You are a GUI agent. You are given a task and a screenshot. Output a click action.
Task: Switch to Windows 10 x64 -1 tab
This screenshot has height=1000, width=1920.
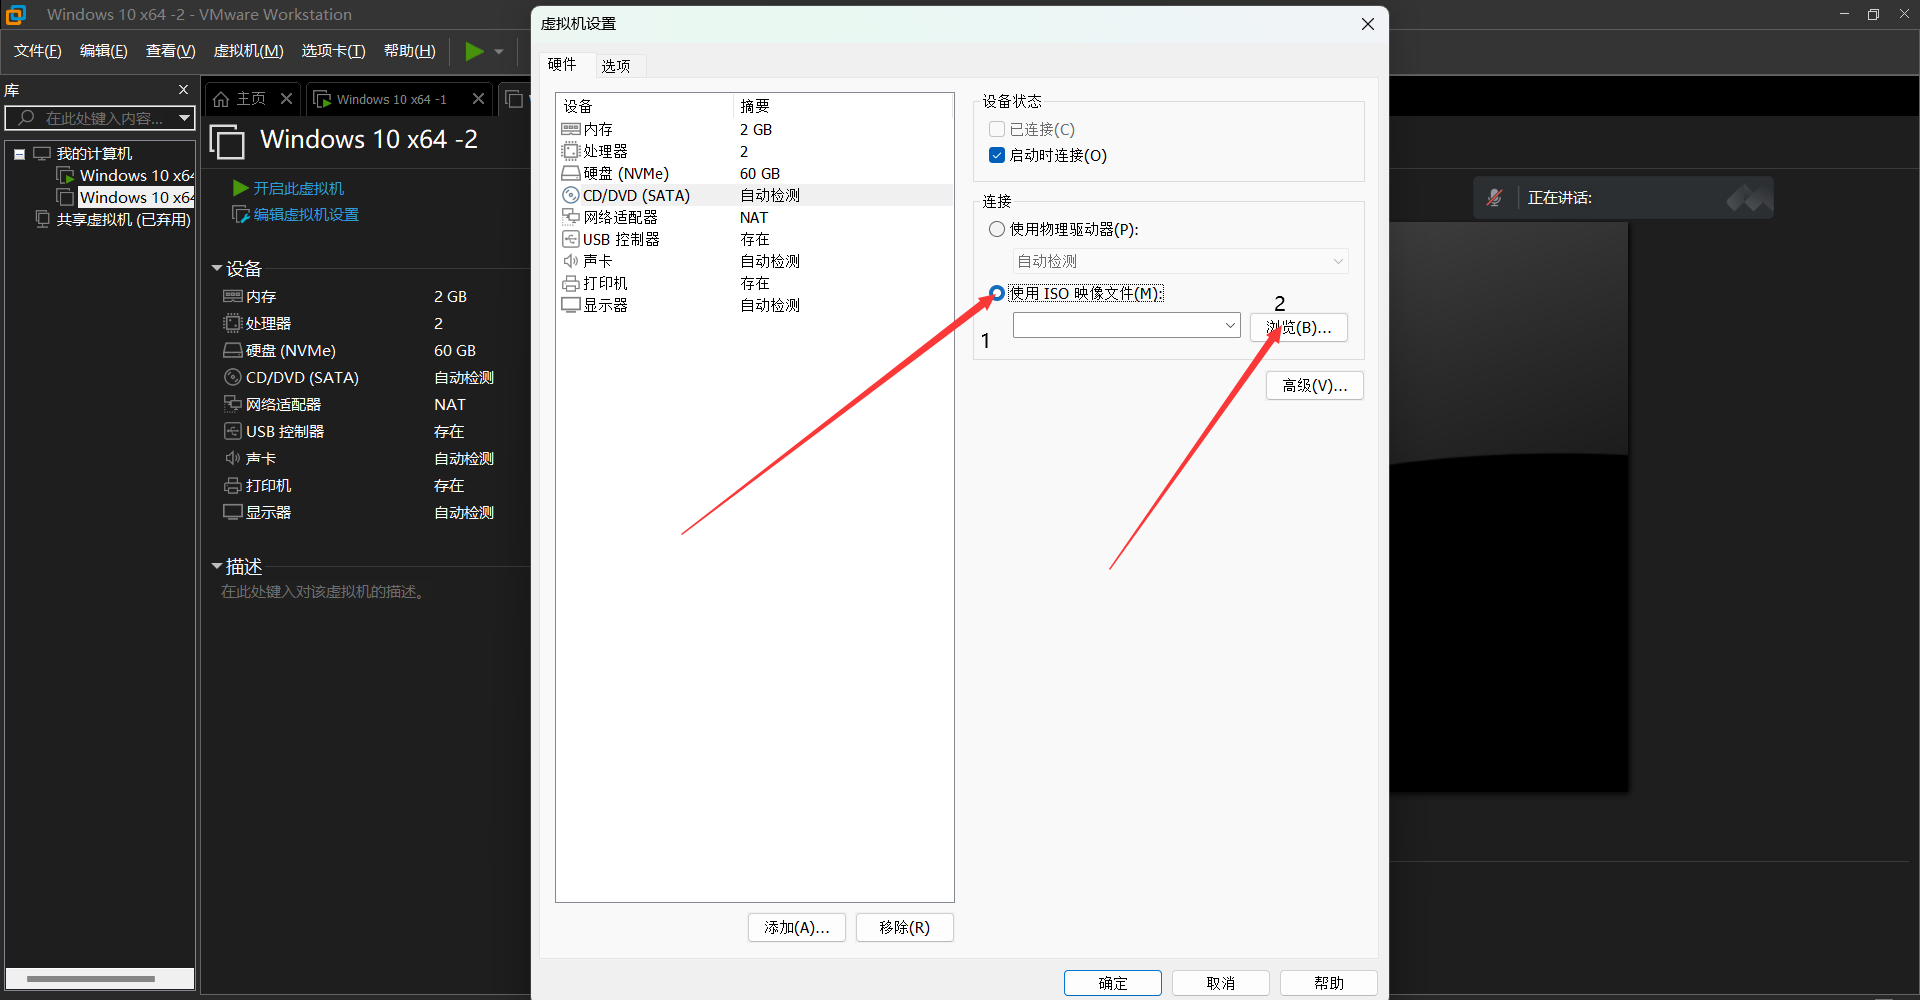[x=390, y=99]
